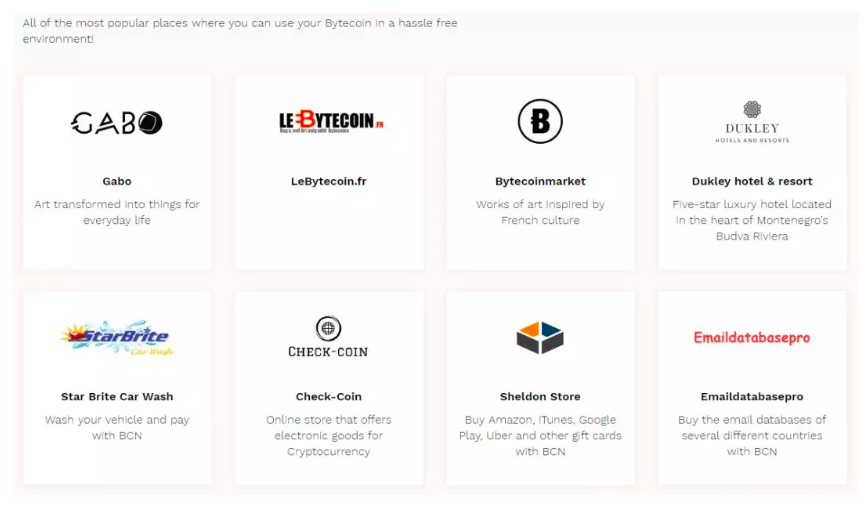Screen dimensions: 868x508
Task: Click the Check-Coin globe logo
Action: [328, 336]
